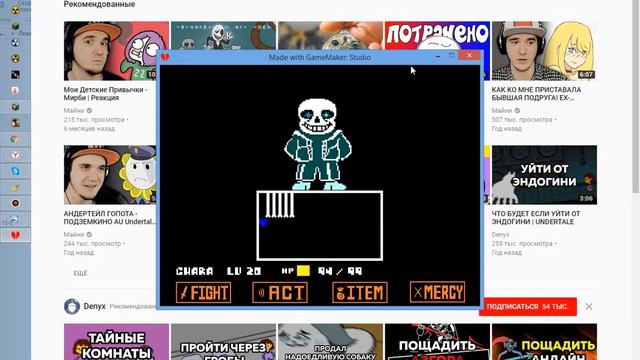Close the GameMaker game window
Image resolution: width=640 pixels, height=360 pixels.
469,56
